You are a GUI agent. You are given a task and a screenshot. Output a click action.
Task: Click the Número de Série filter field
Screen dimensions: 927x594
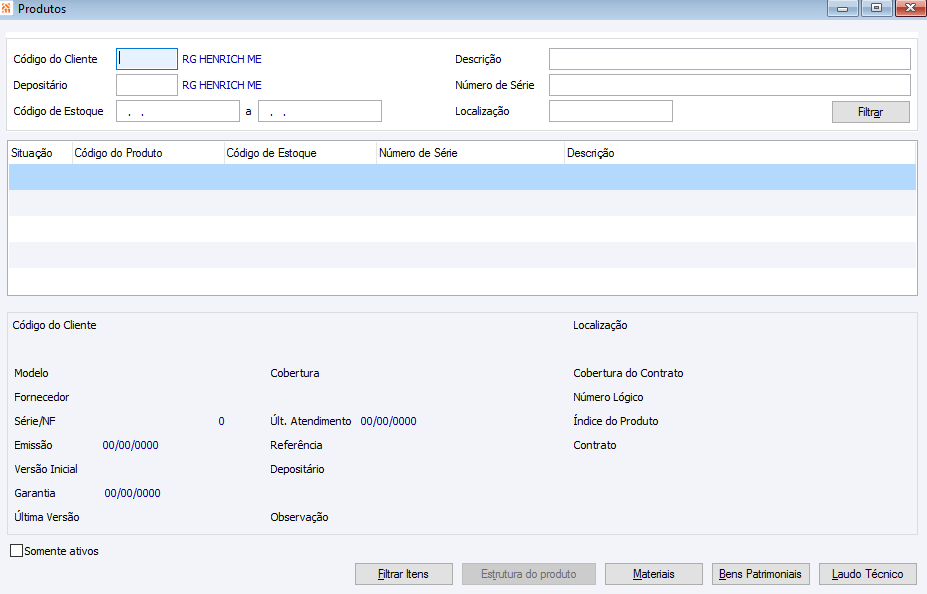(x=730, y=85)
